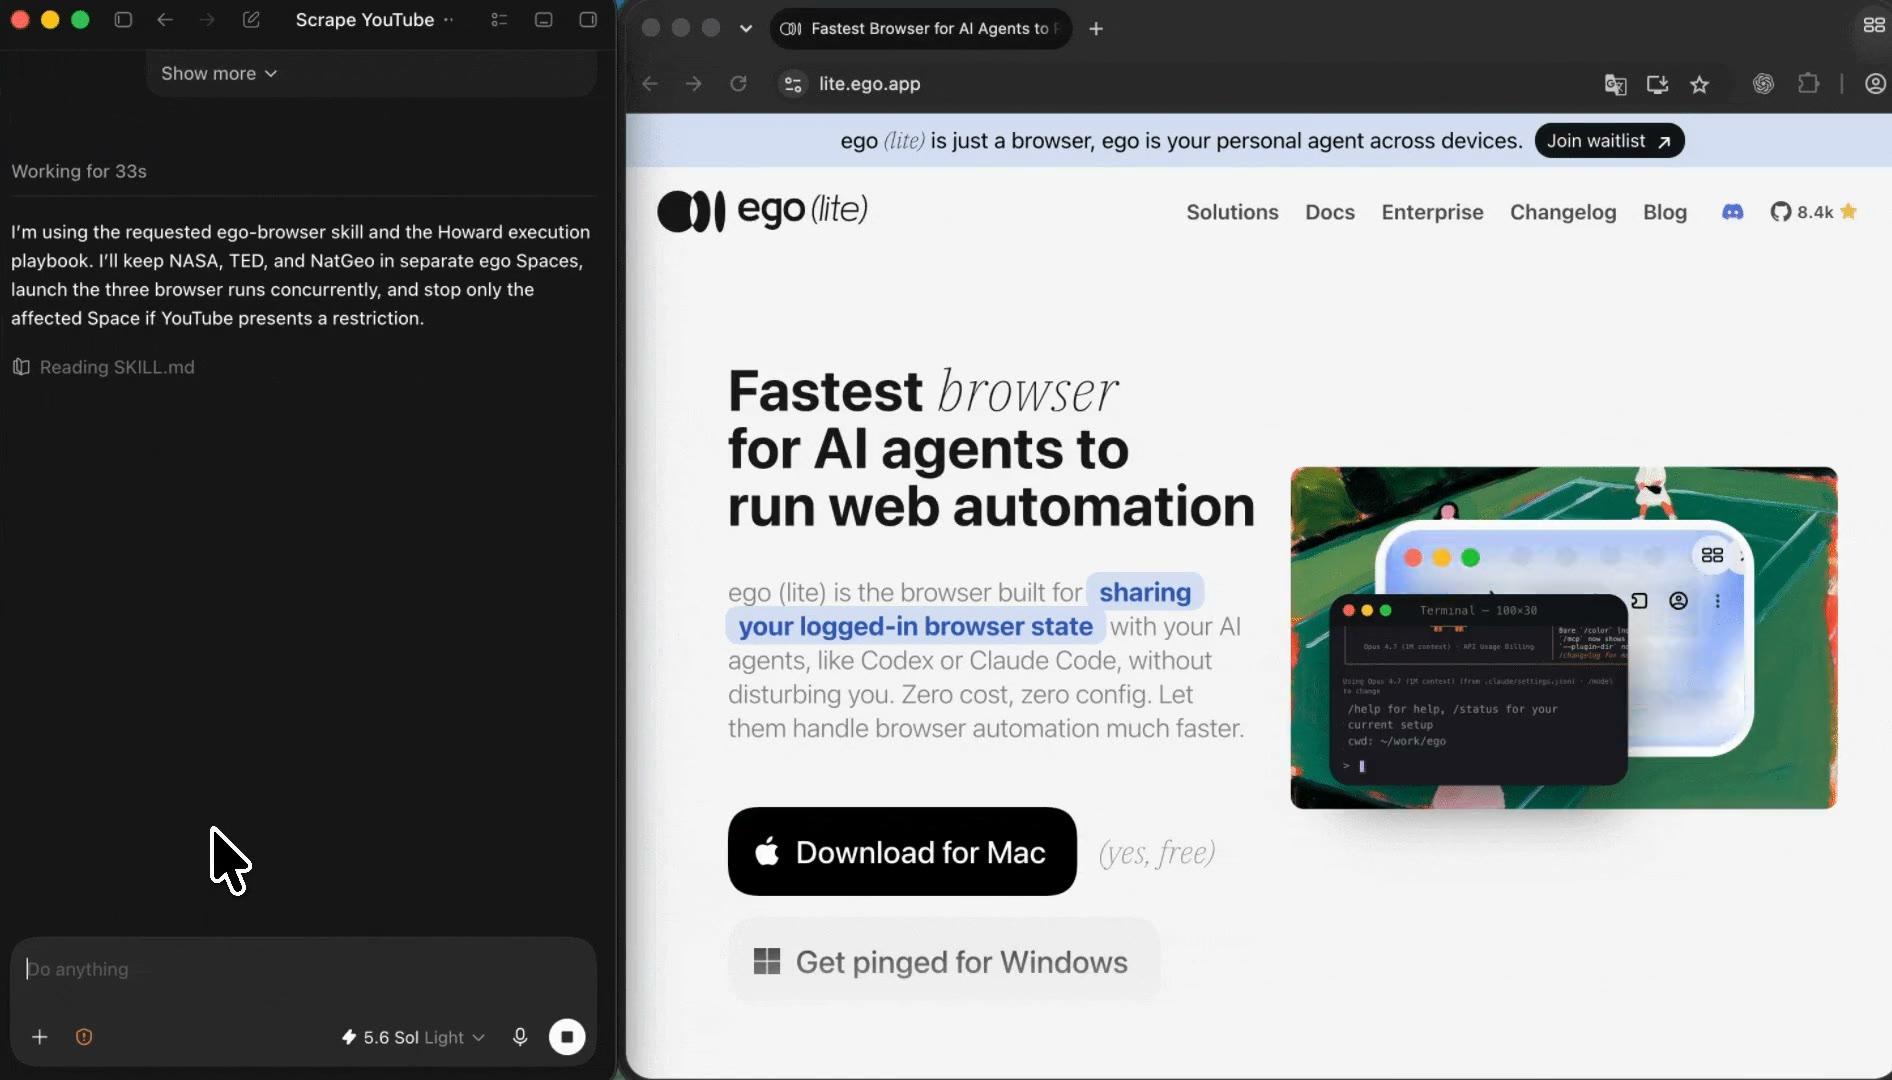Open the Discord community link
This screenshot has width=1892, height=1080.
[x=1732, y=212]
